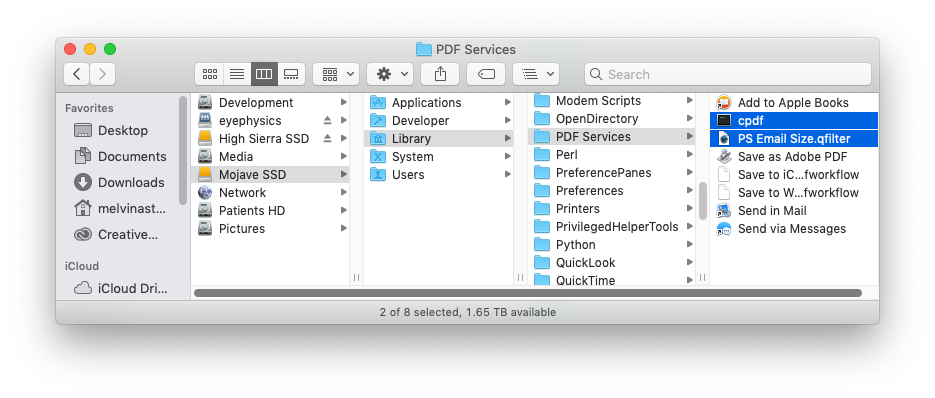Select the Development volume

[256, 103]
